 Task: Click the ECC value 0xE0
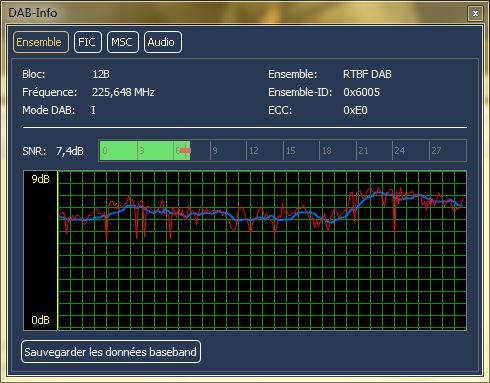pyautogui.click(x=355, y=110)
